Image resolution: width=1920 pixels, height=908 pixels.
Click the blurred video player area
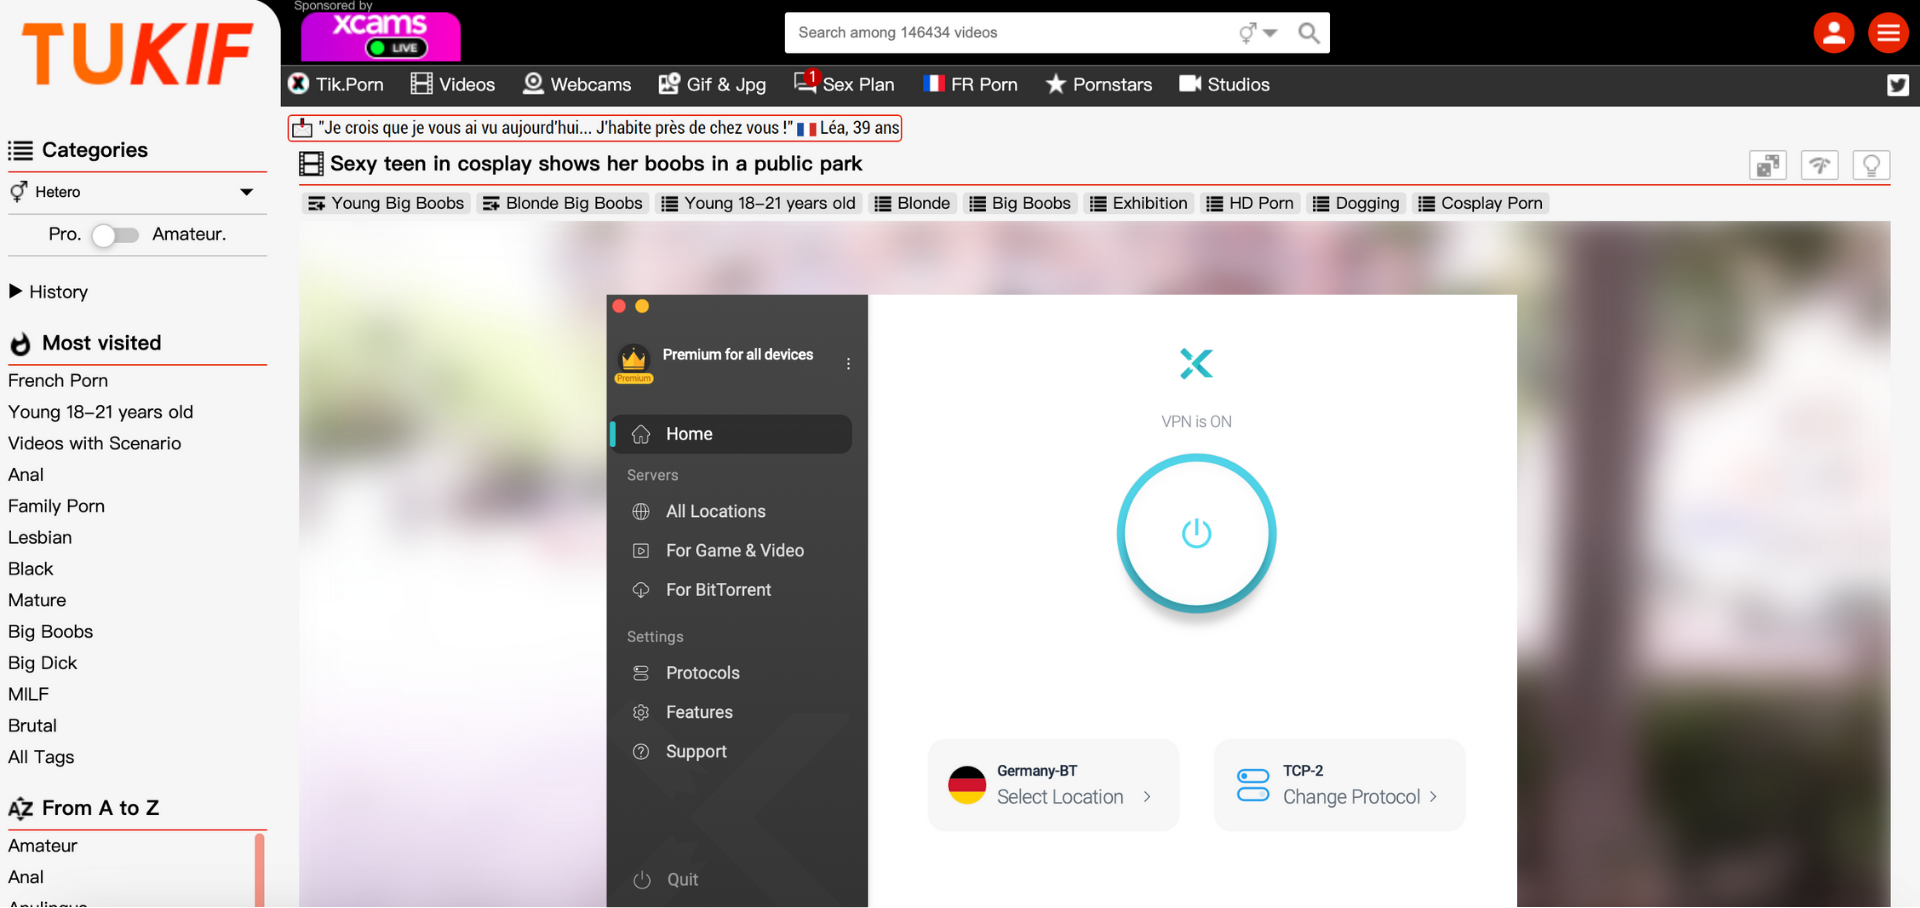pyautogui.click(x=1094, y=564)
